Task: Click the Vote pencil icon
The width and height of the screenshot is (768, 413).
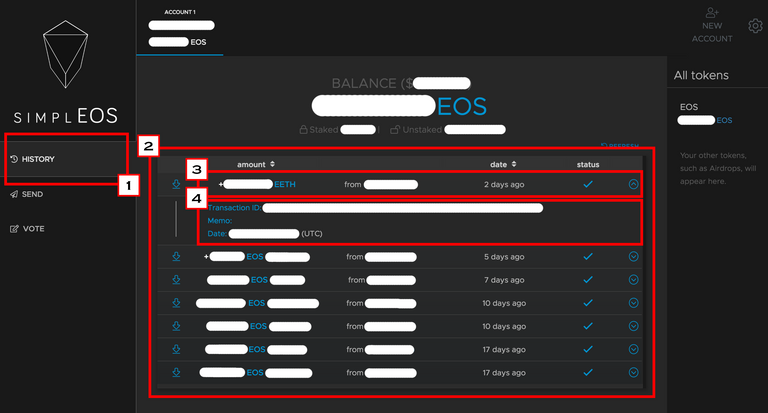Action: 14,229
